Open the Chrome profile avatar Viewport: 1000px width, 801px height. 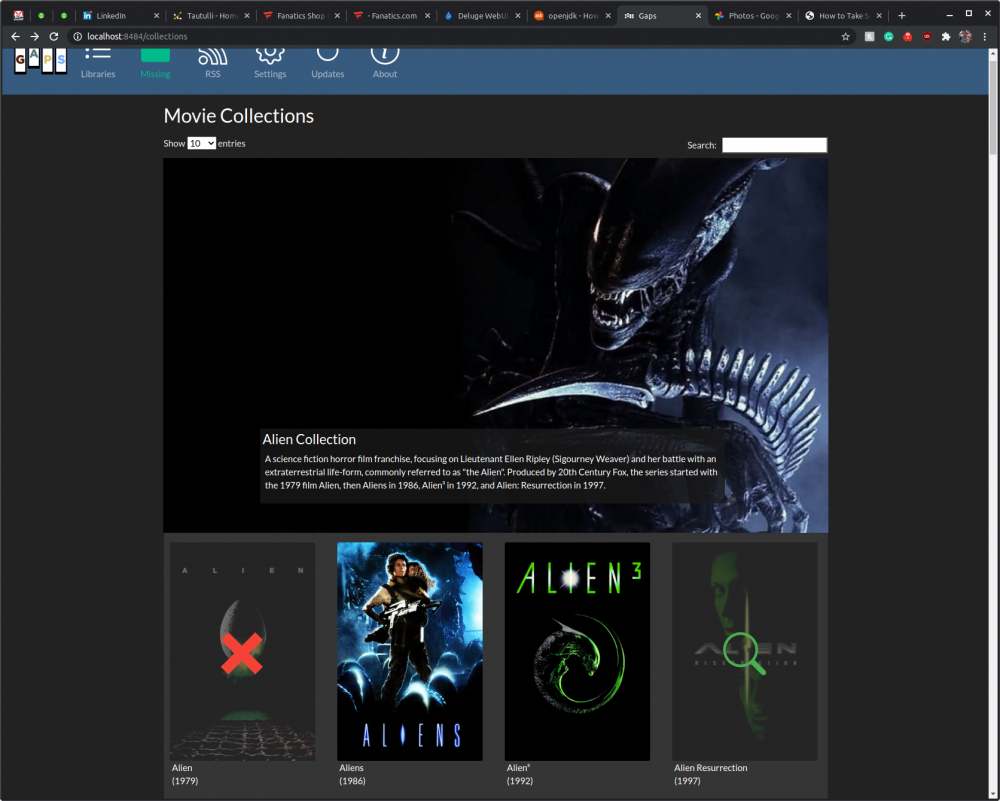[966, 36]
